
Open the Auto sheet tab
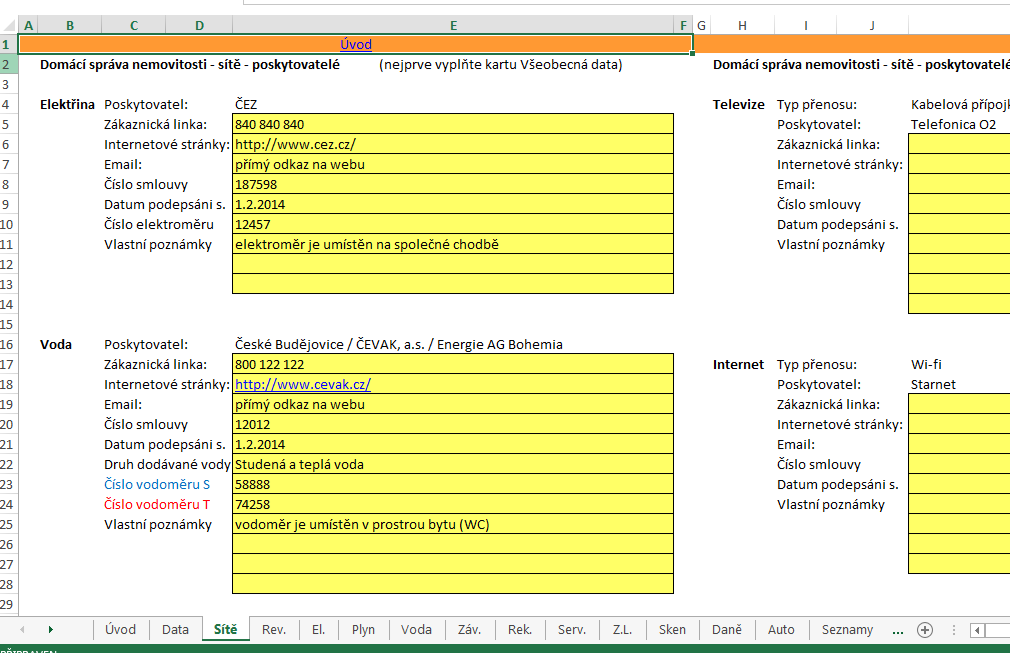tap(781, 630)
